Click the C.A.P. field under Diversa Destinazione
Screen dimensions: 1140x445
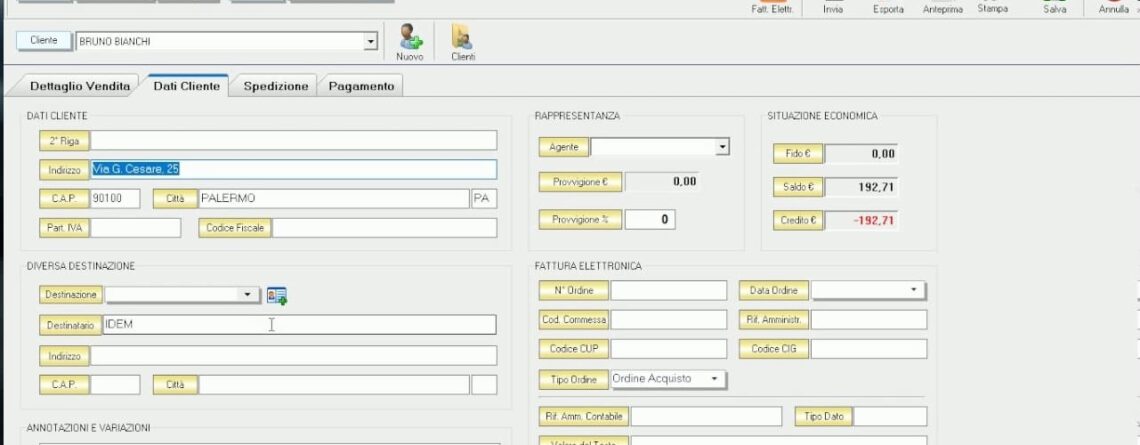pyautogui.click(x=115, y=385)
